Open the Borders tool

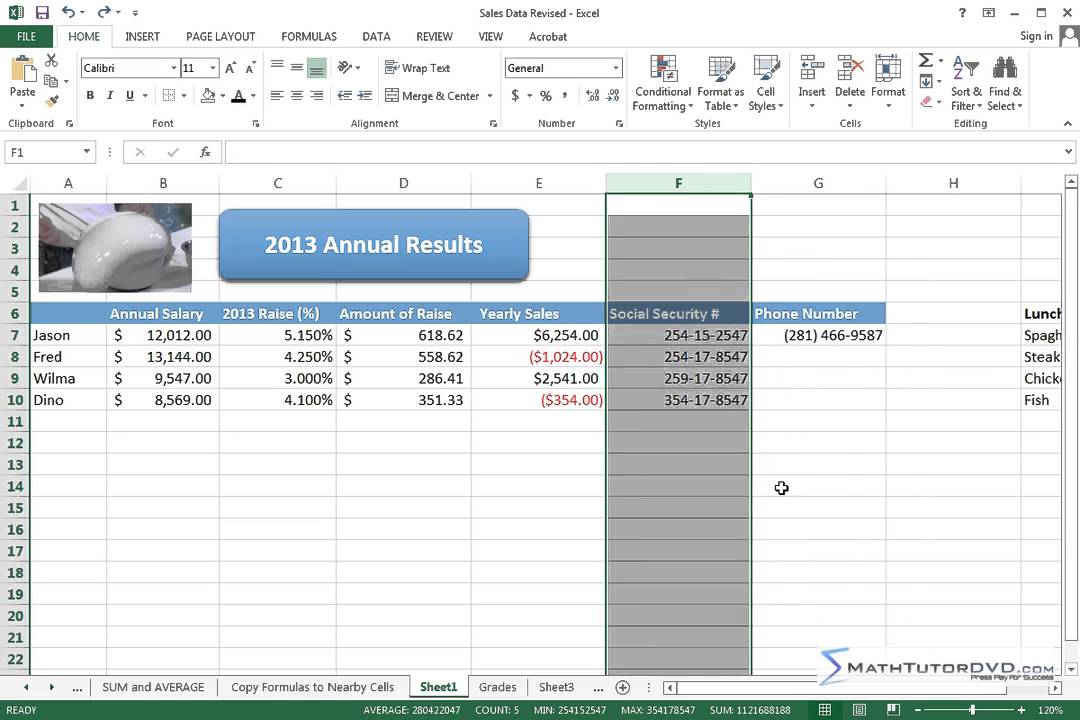click(x=169, y=96)
